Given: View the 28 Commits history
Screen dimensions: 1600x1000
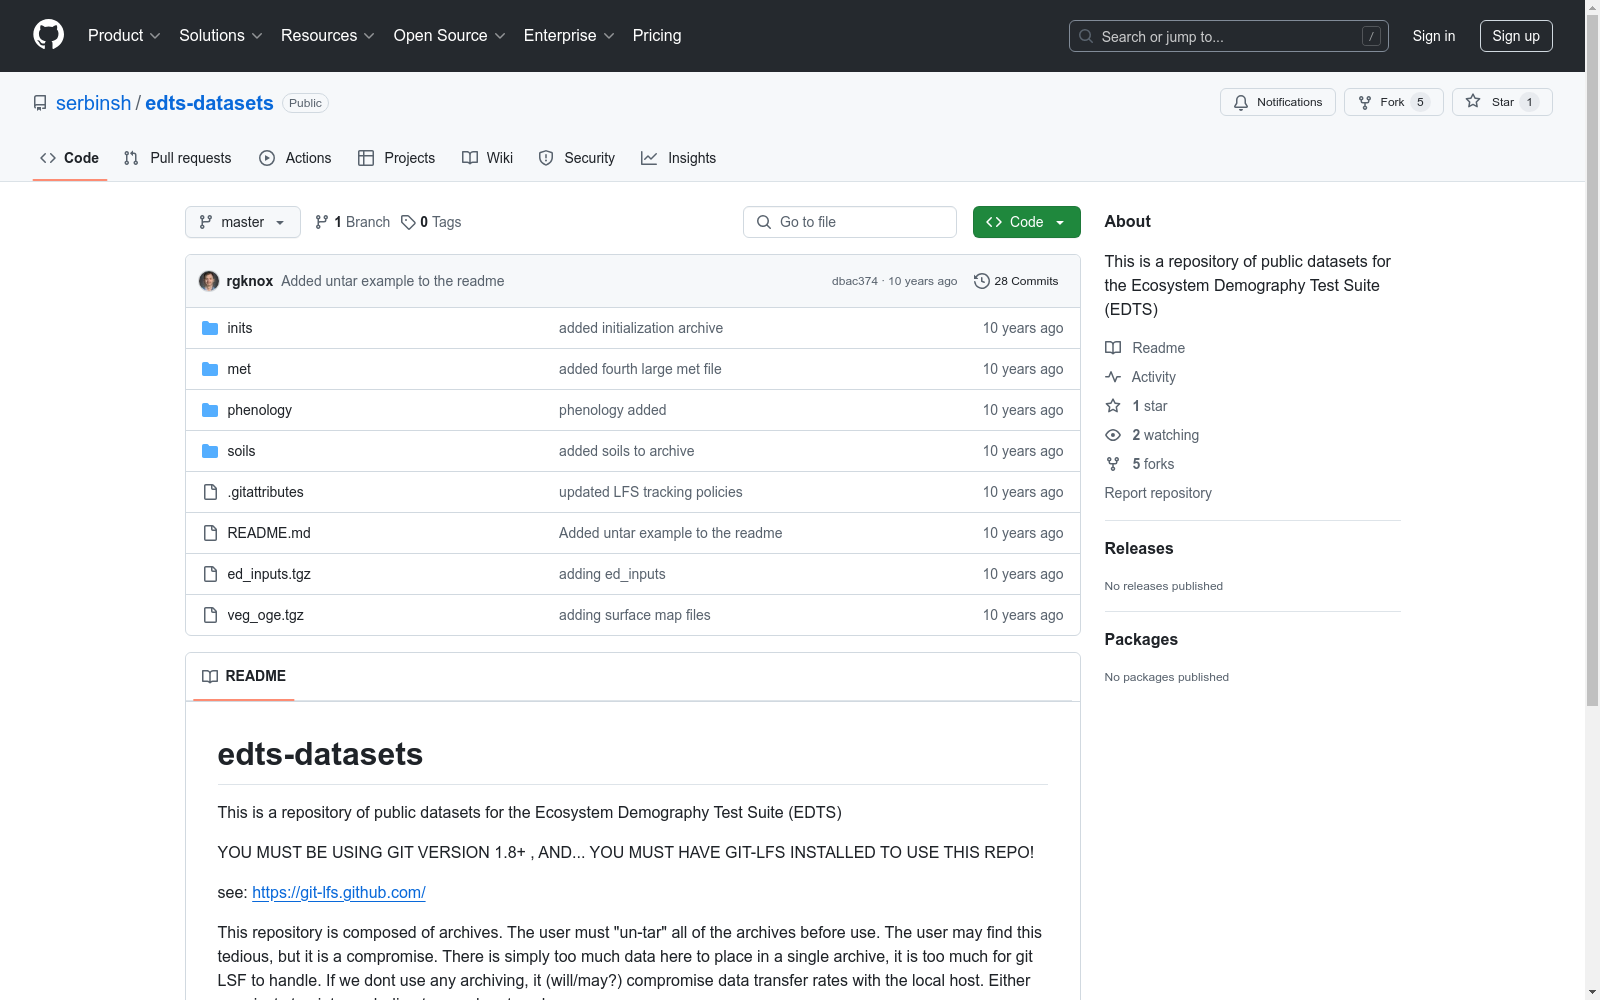Looking at the screenshot, I should point(1016,281).
